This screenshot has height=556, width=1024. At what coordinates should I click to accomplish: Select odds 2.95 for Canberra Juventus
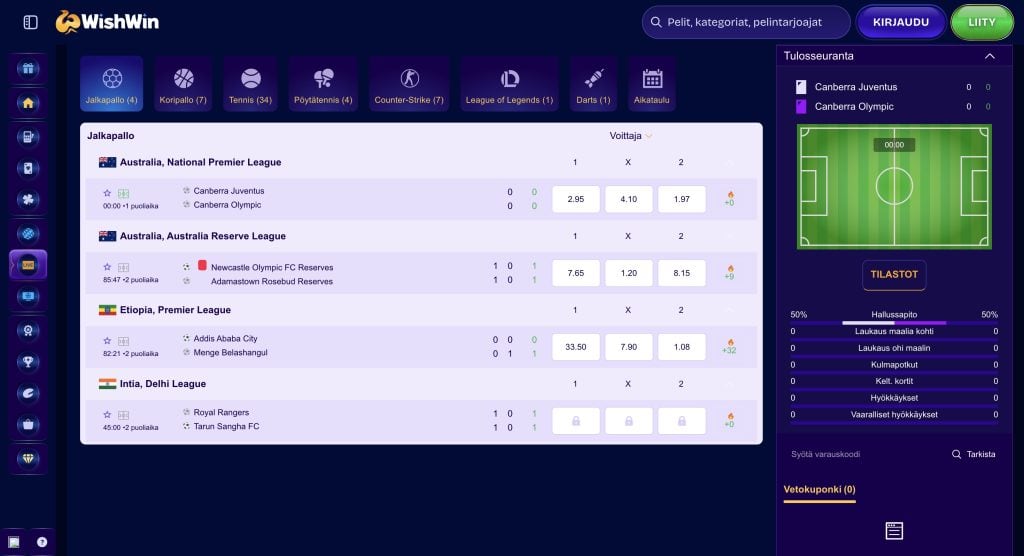(x=576, y=199)
